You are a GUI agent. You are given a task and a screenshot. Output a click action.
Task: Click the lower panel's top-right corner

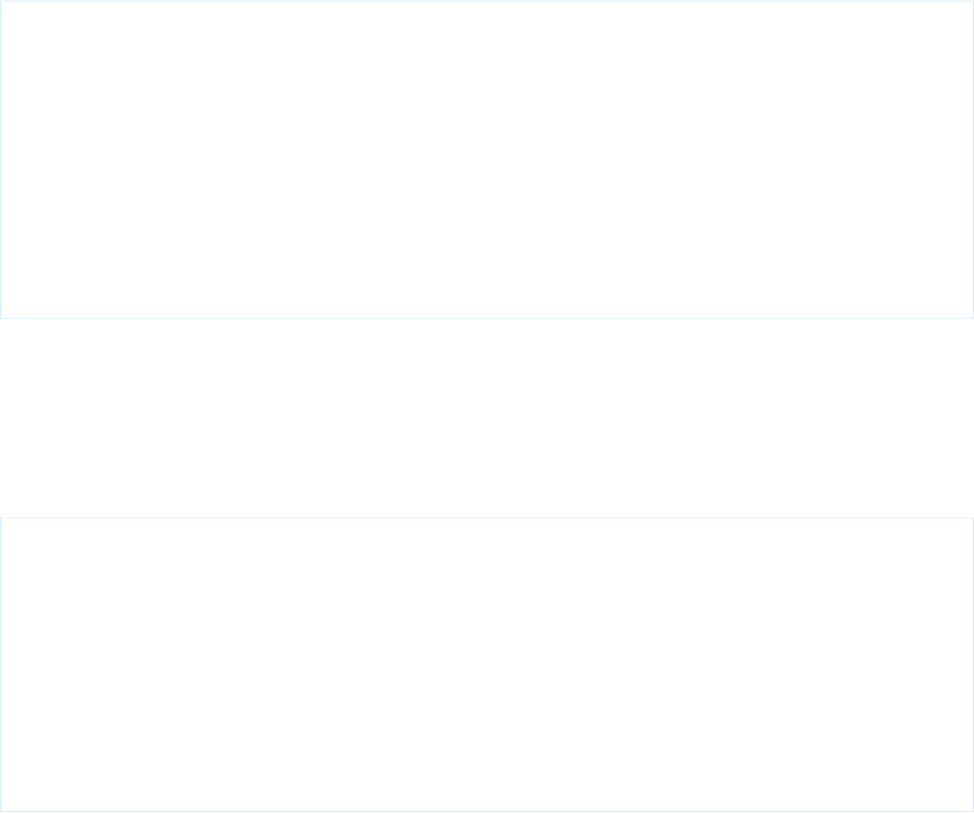(973, 518)
